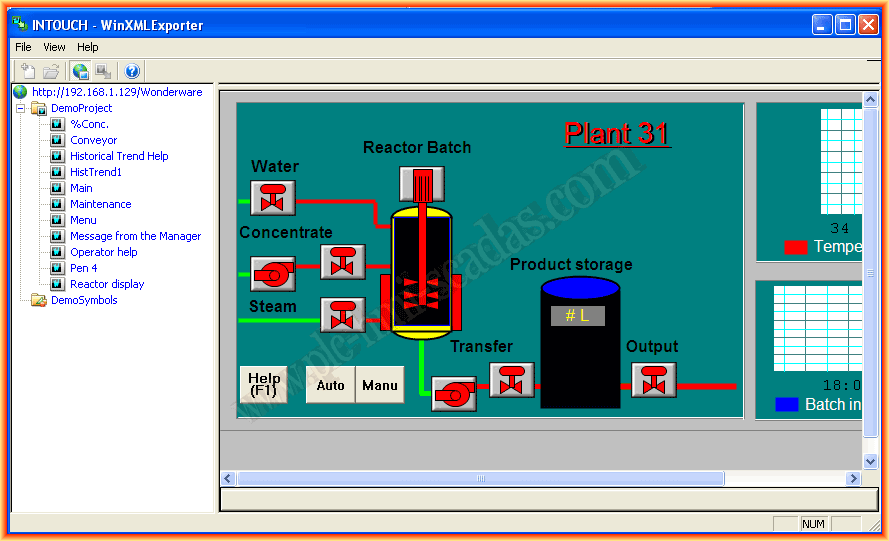The width and height of the screenshot is (889, 541).
Task: Click the new document toolbar icon
Action: 28,71
